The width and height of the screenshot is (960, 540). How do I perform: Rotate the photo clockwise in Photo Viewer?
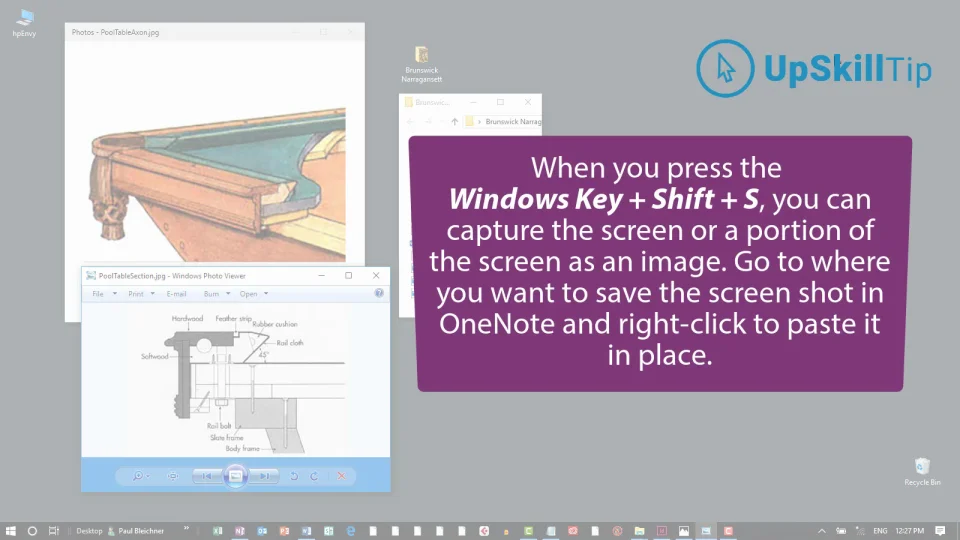(x=314, y=476)
